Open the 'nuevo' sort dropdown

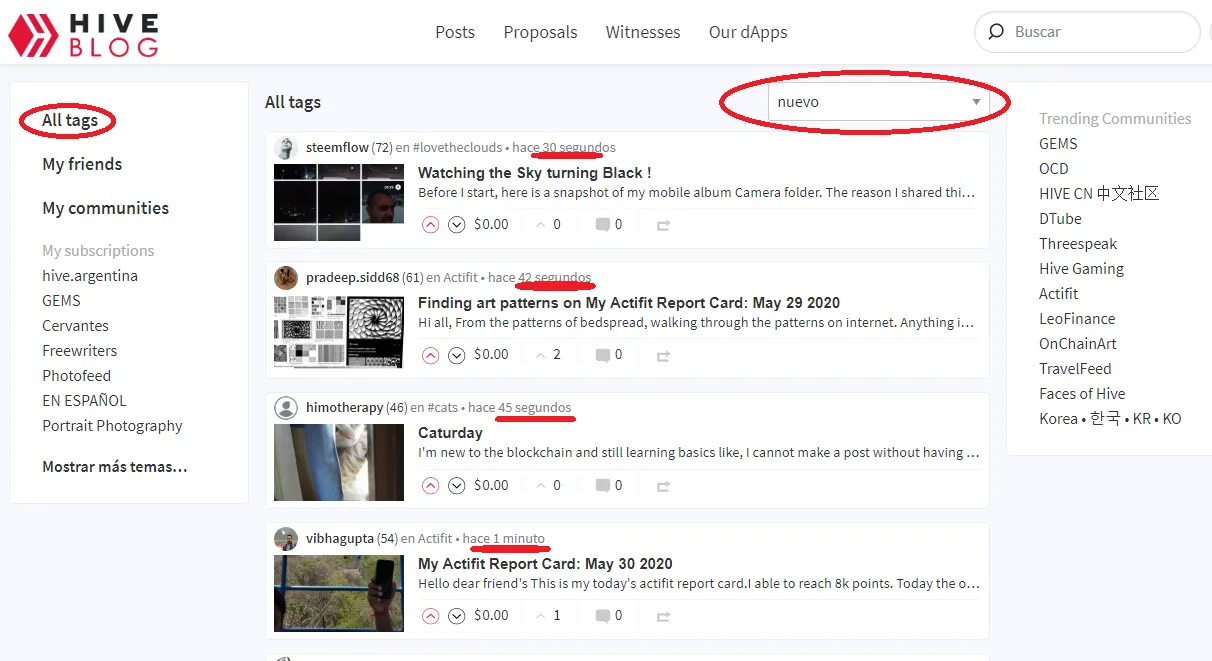(878, 102)
